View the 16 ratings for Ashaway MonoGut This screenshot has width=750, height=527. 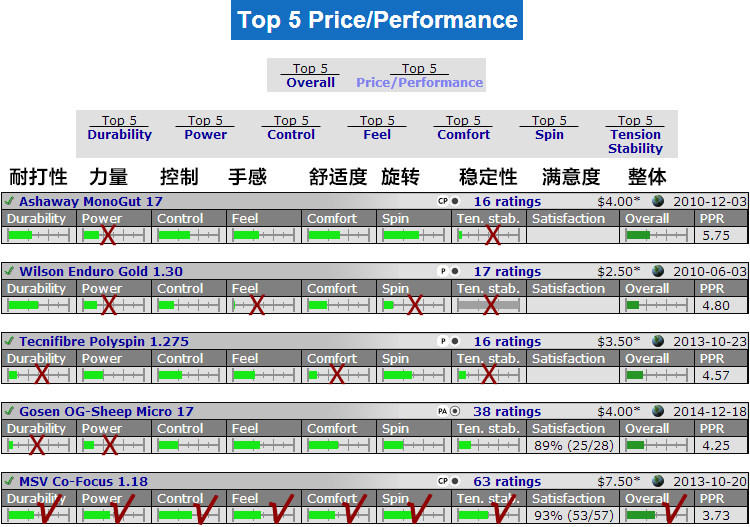click(507, 201)
